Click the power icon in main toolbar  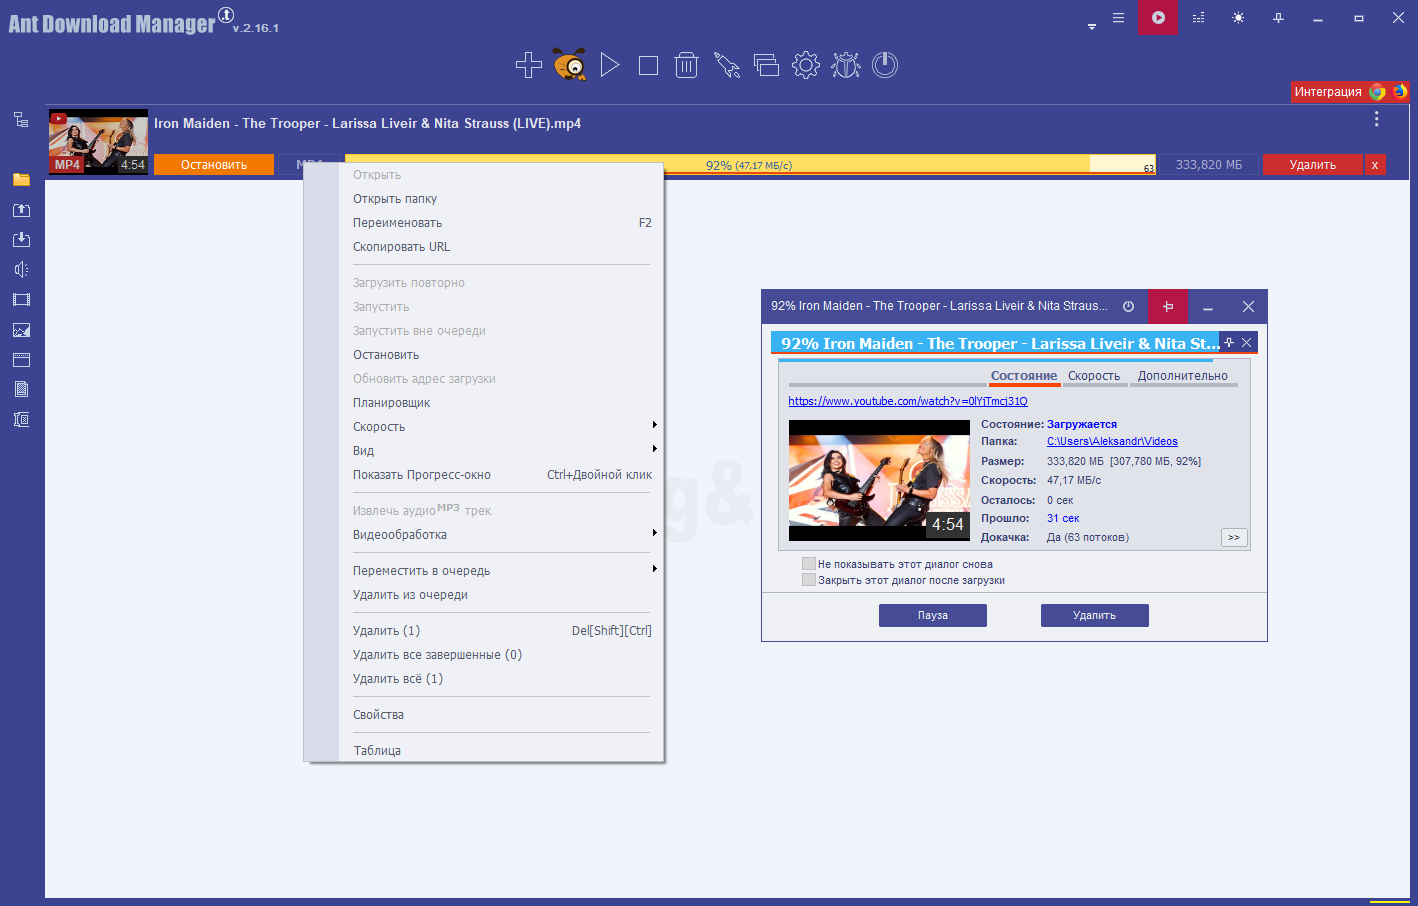(885, 65)
